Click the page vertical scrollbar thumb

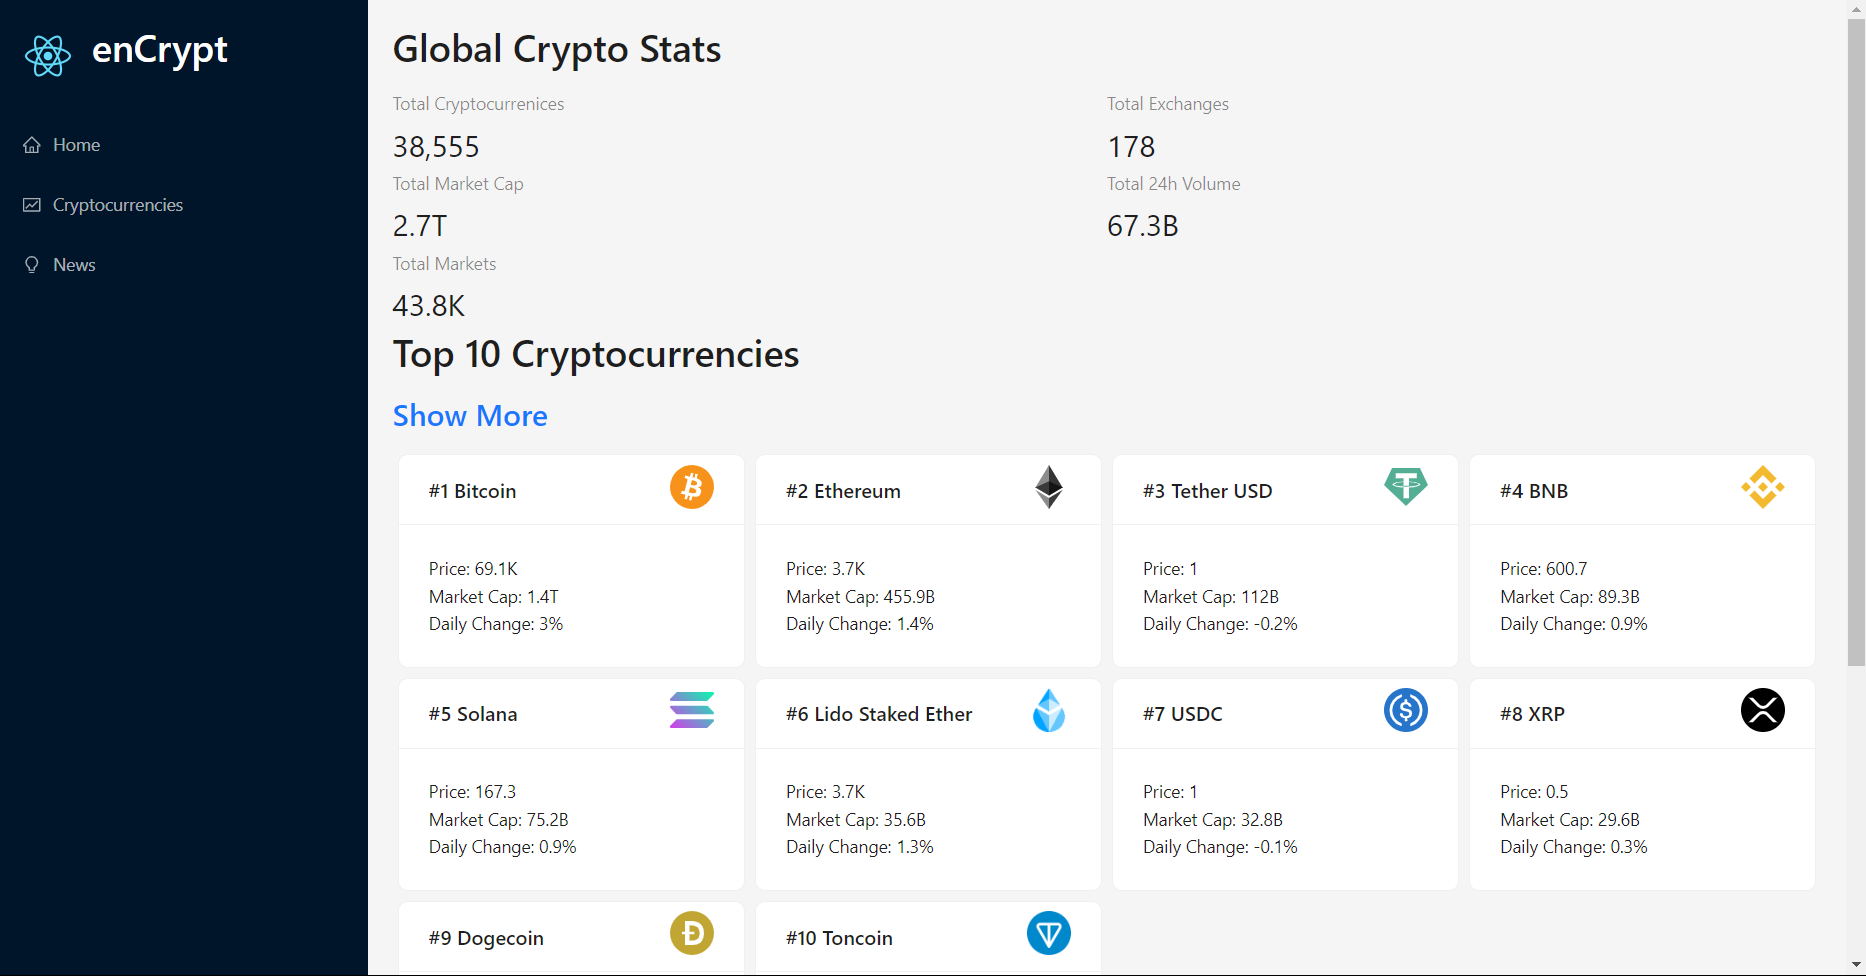pos(1855,340)
